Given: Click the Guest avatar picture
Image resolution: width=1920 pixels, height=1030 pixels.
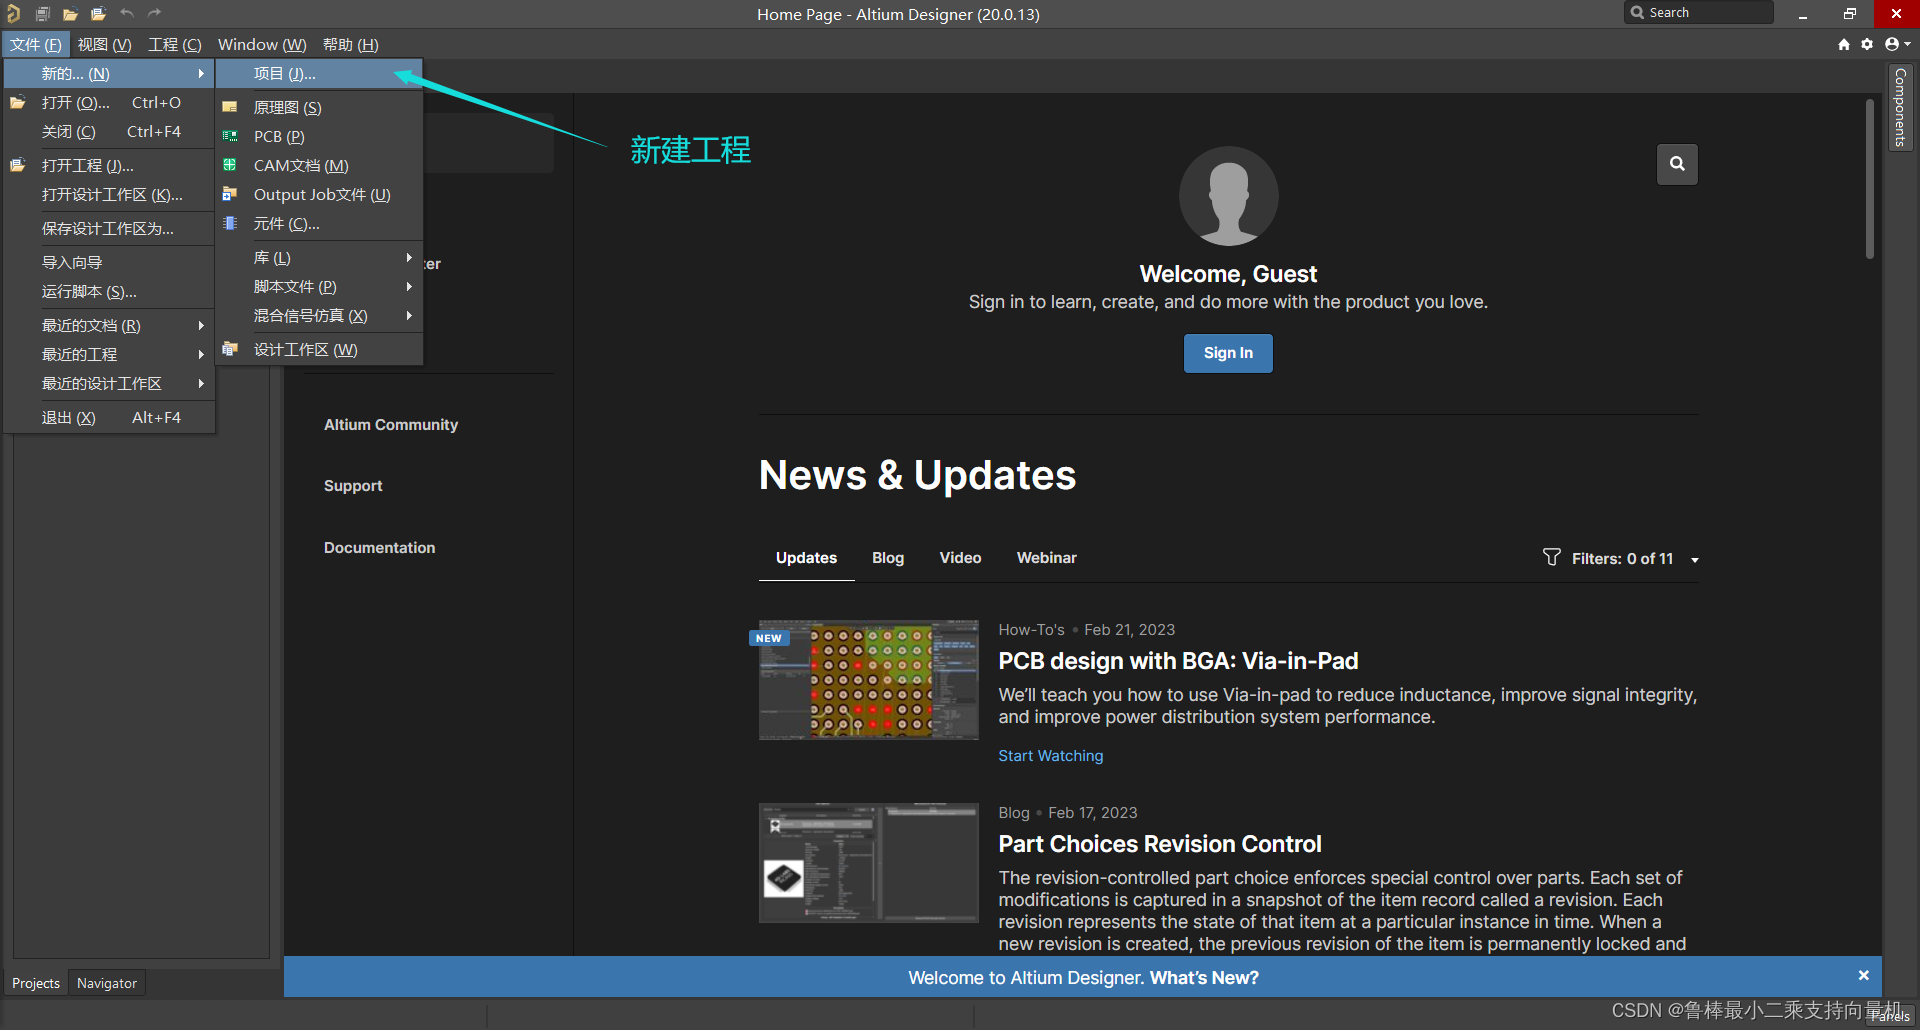Looking at the screenshot, I should point(1228,196).
